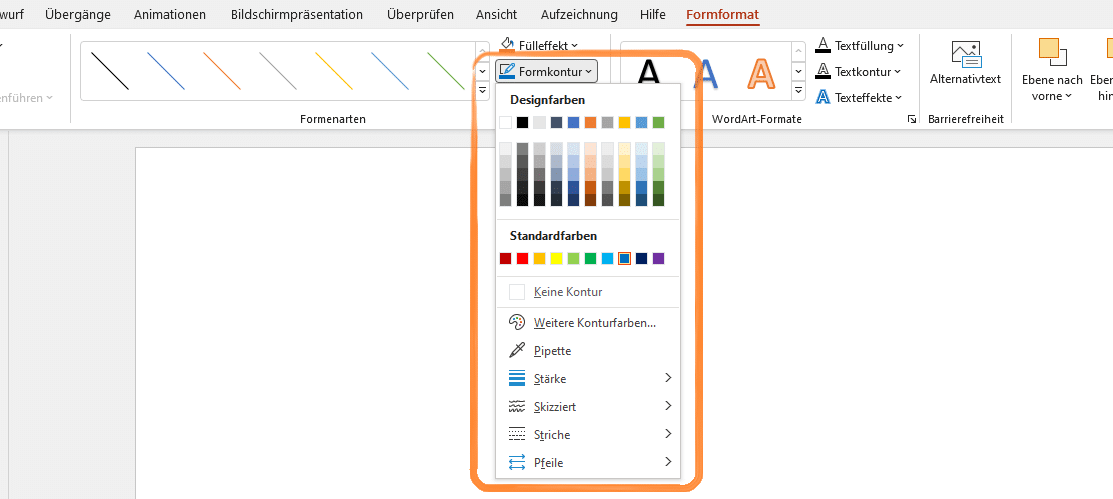1113x499 pixels.
Task: Click the Alternativtext icon
Action: (965, 55)
